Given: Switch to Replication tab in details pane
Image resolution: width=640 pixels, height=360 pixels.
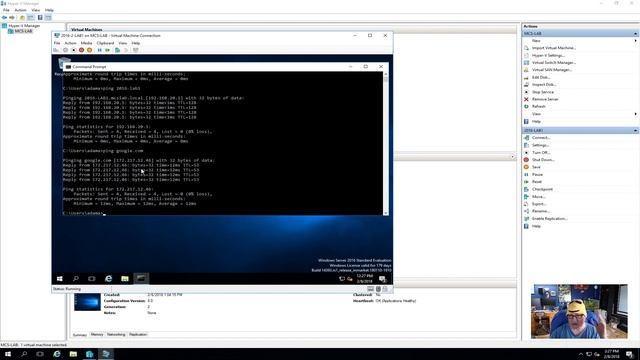Looking at the screenshot, I should [x=138, y=334].
